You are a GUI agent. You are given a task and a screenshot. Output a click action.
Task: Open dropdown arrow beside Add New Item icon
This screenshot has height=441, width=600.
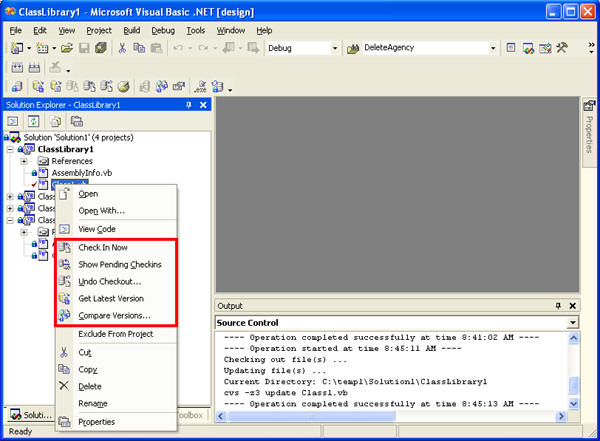point(54,48)
